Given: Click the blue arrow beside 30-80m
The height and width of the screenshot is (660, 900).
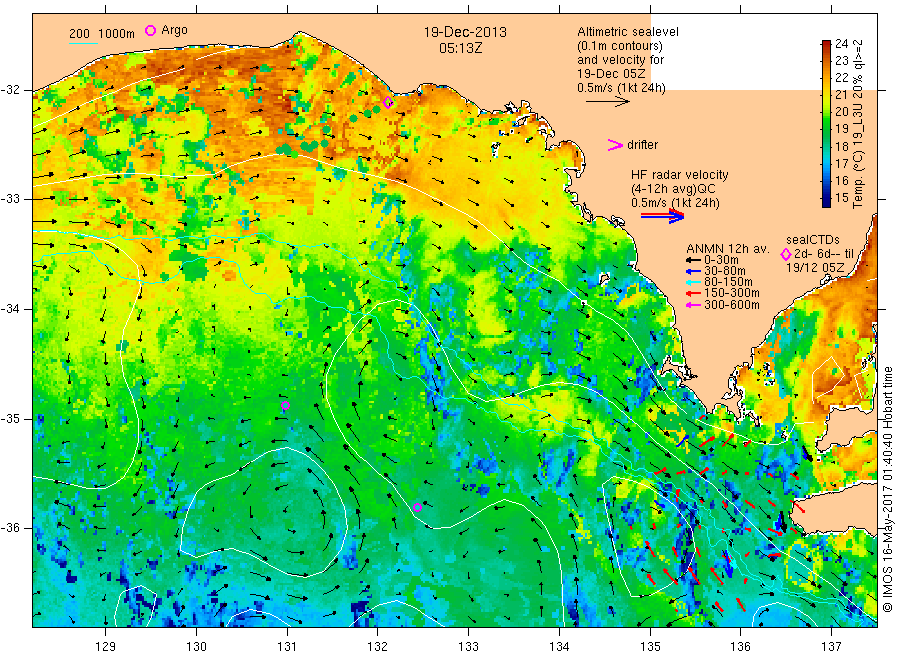Looking at the screenshot, I should click(693, 271).
